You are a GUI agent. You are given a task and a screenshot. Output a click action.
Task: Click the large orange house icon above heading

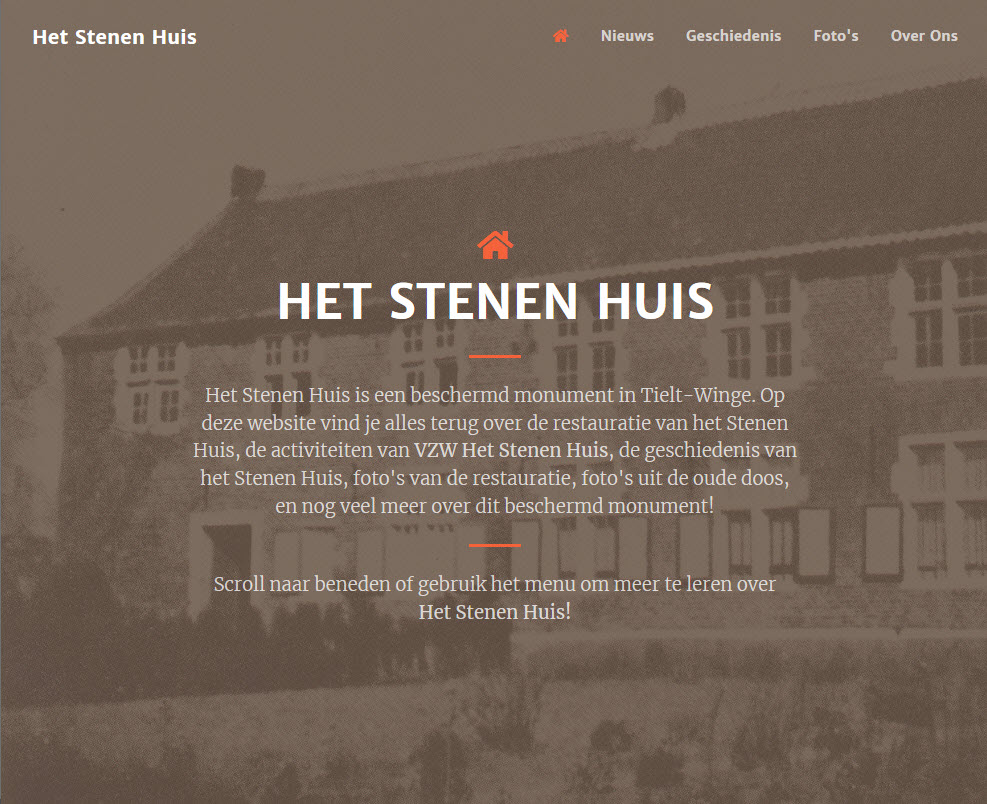[x=495, y=245]
